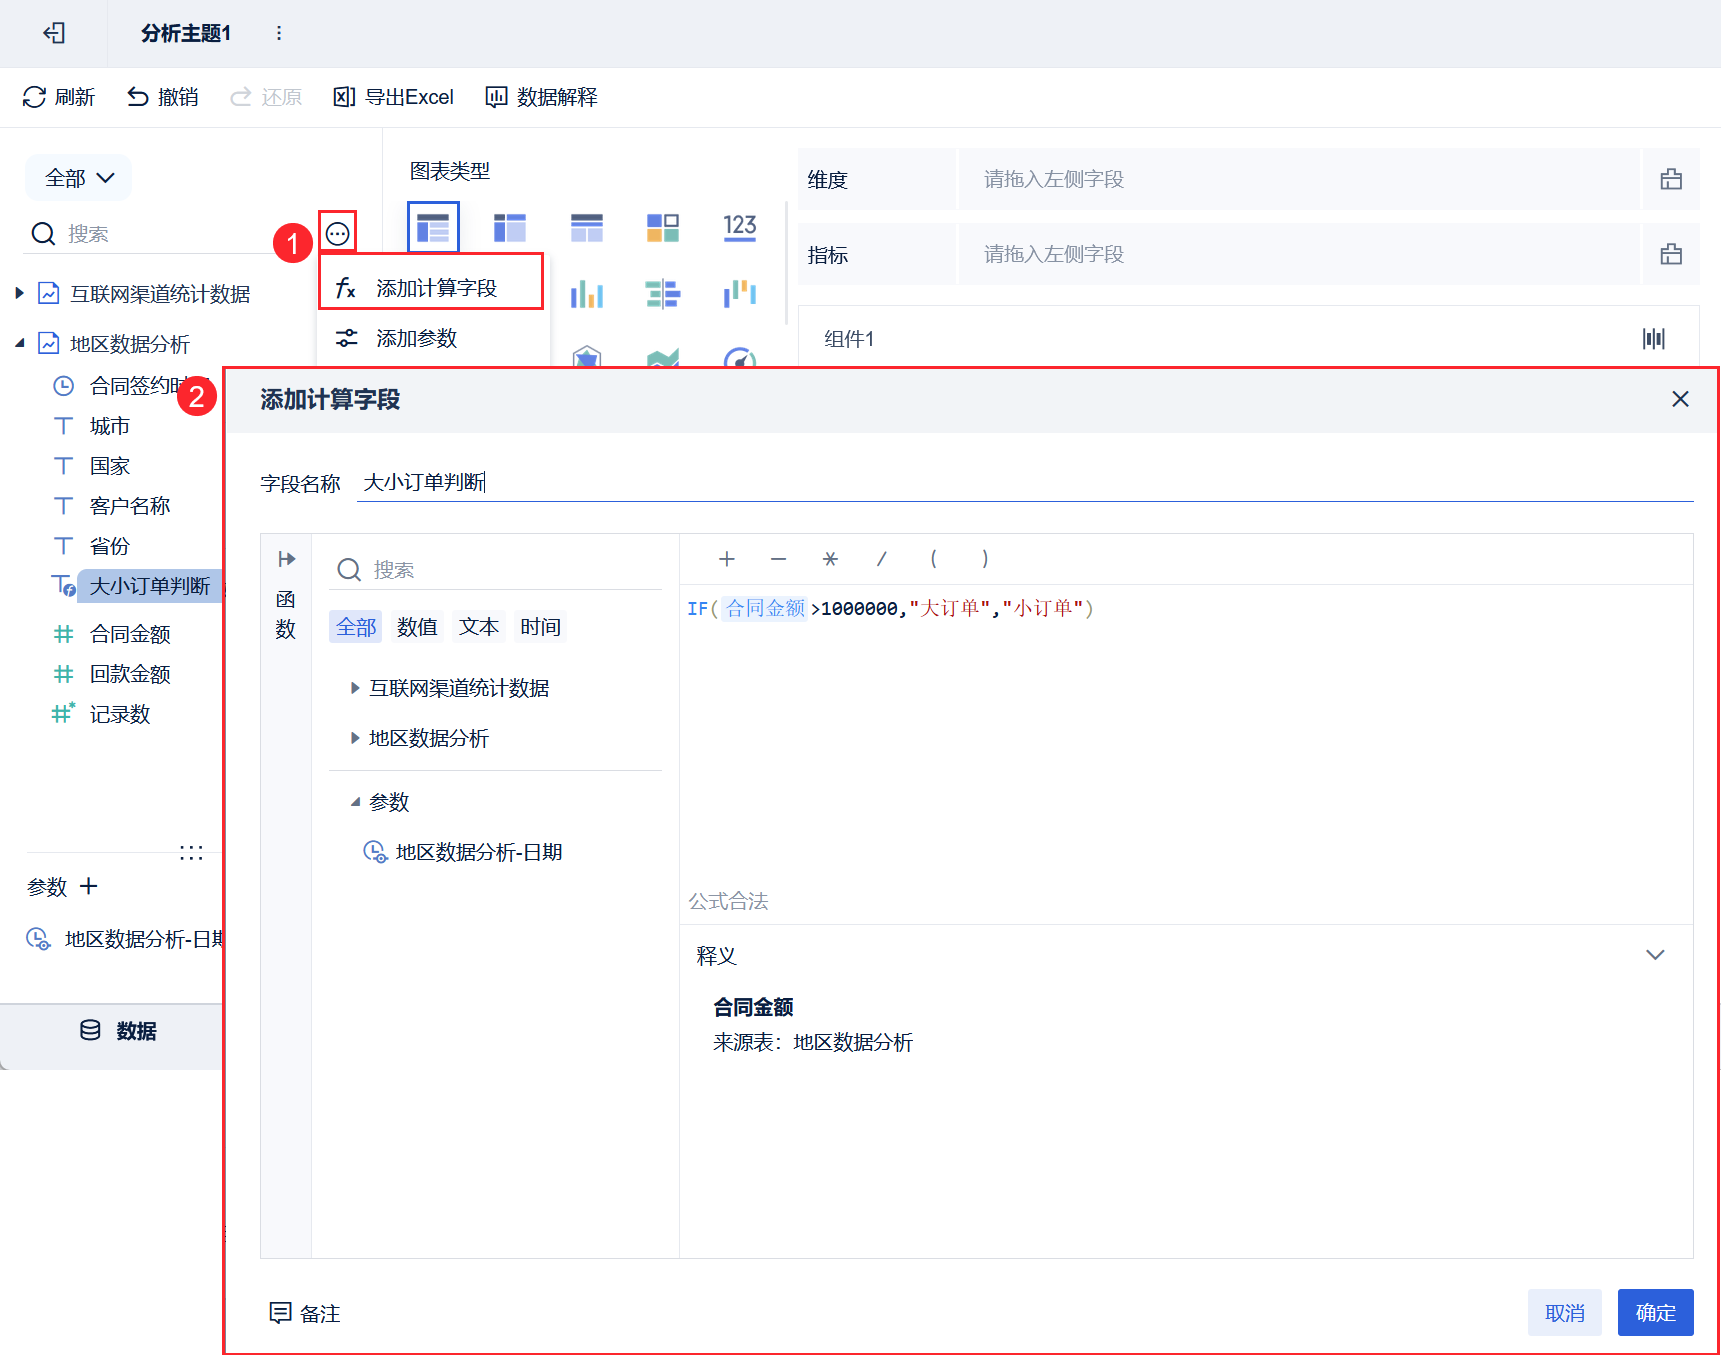Select the 文本 filter tab
This screenshot has height=1355, width=1721.
click(x=479, y=627)
